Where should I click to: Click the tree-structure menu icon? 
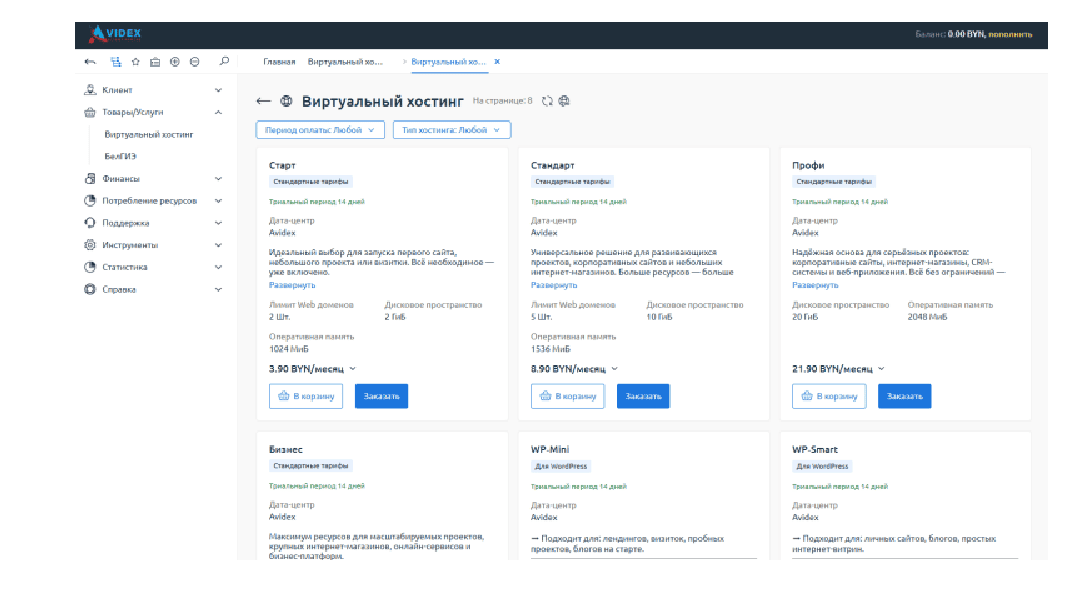click(116, 62)
